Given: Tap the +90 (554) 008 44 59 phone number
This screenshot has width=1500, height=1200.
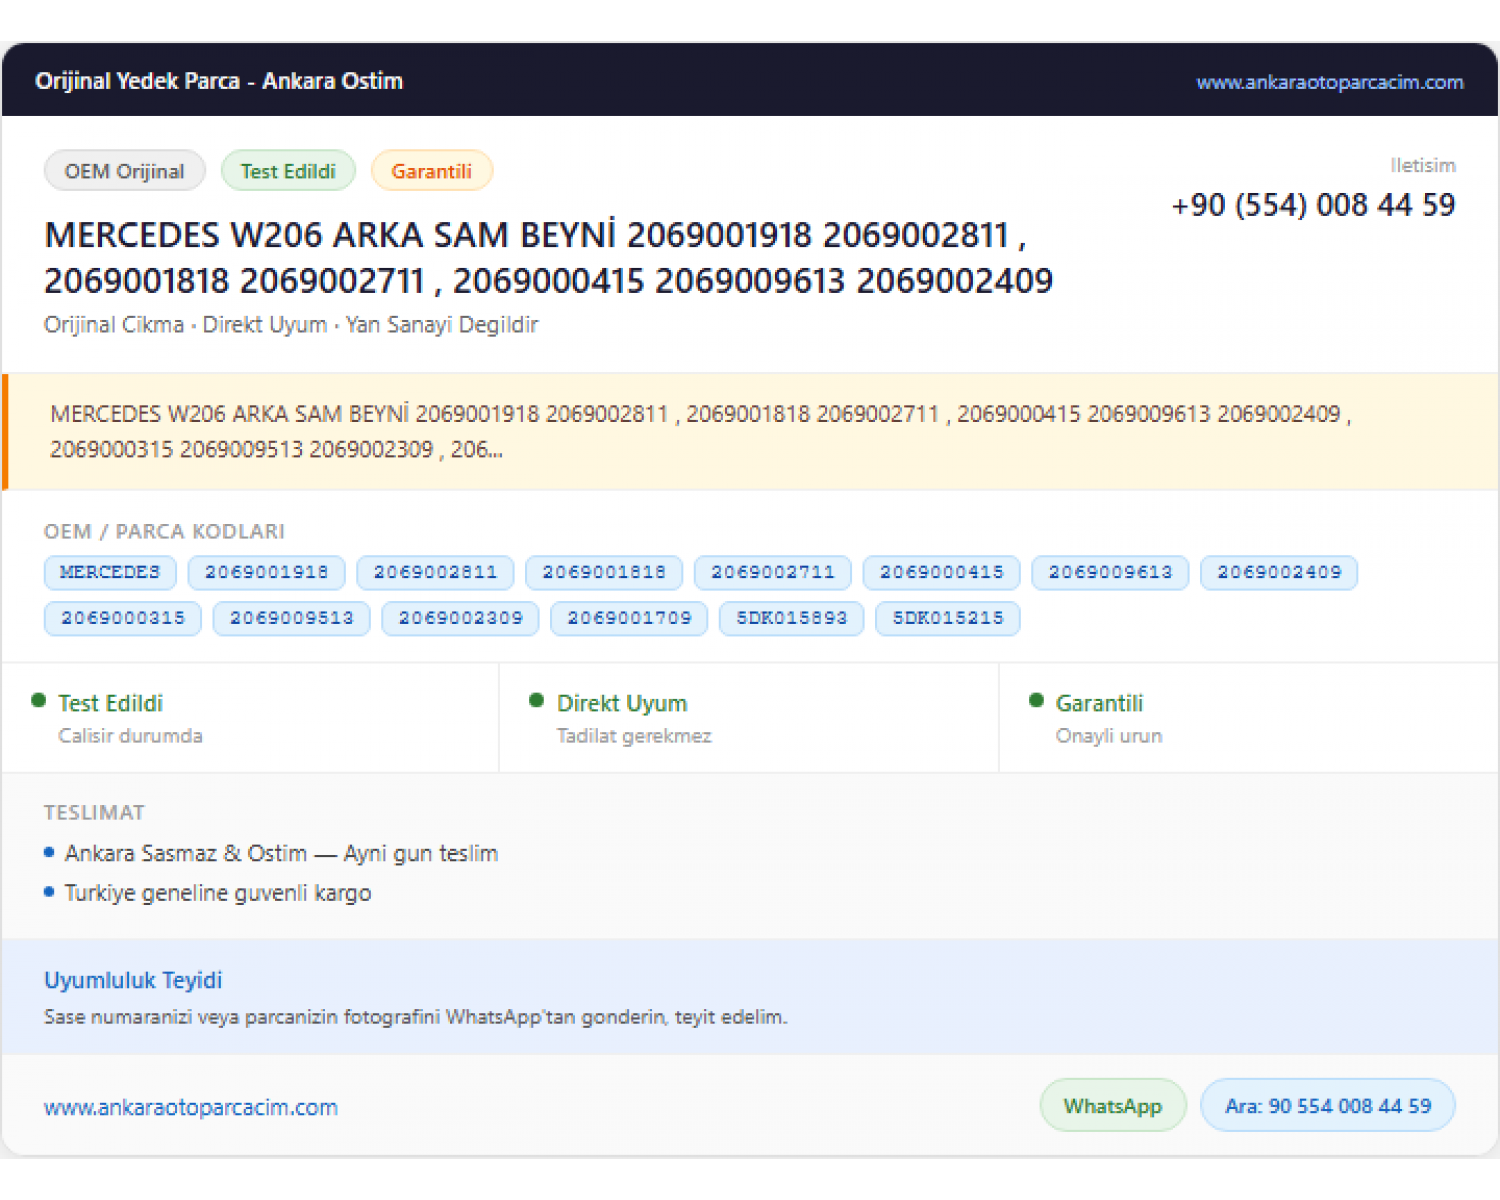Looking at the screenshot, I should [1313, 205].
